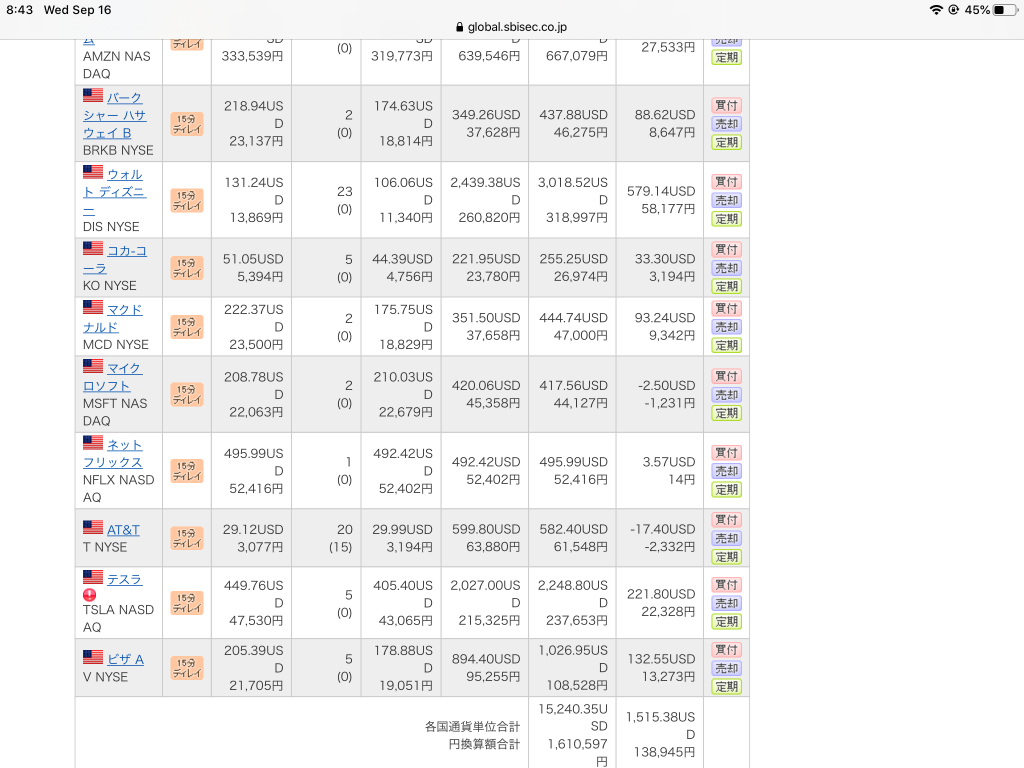The width and height of the screenshot is (1024, 768).
Task: Click 15分ディレイ badge in MSFT row
Action: coord(187,394)
